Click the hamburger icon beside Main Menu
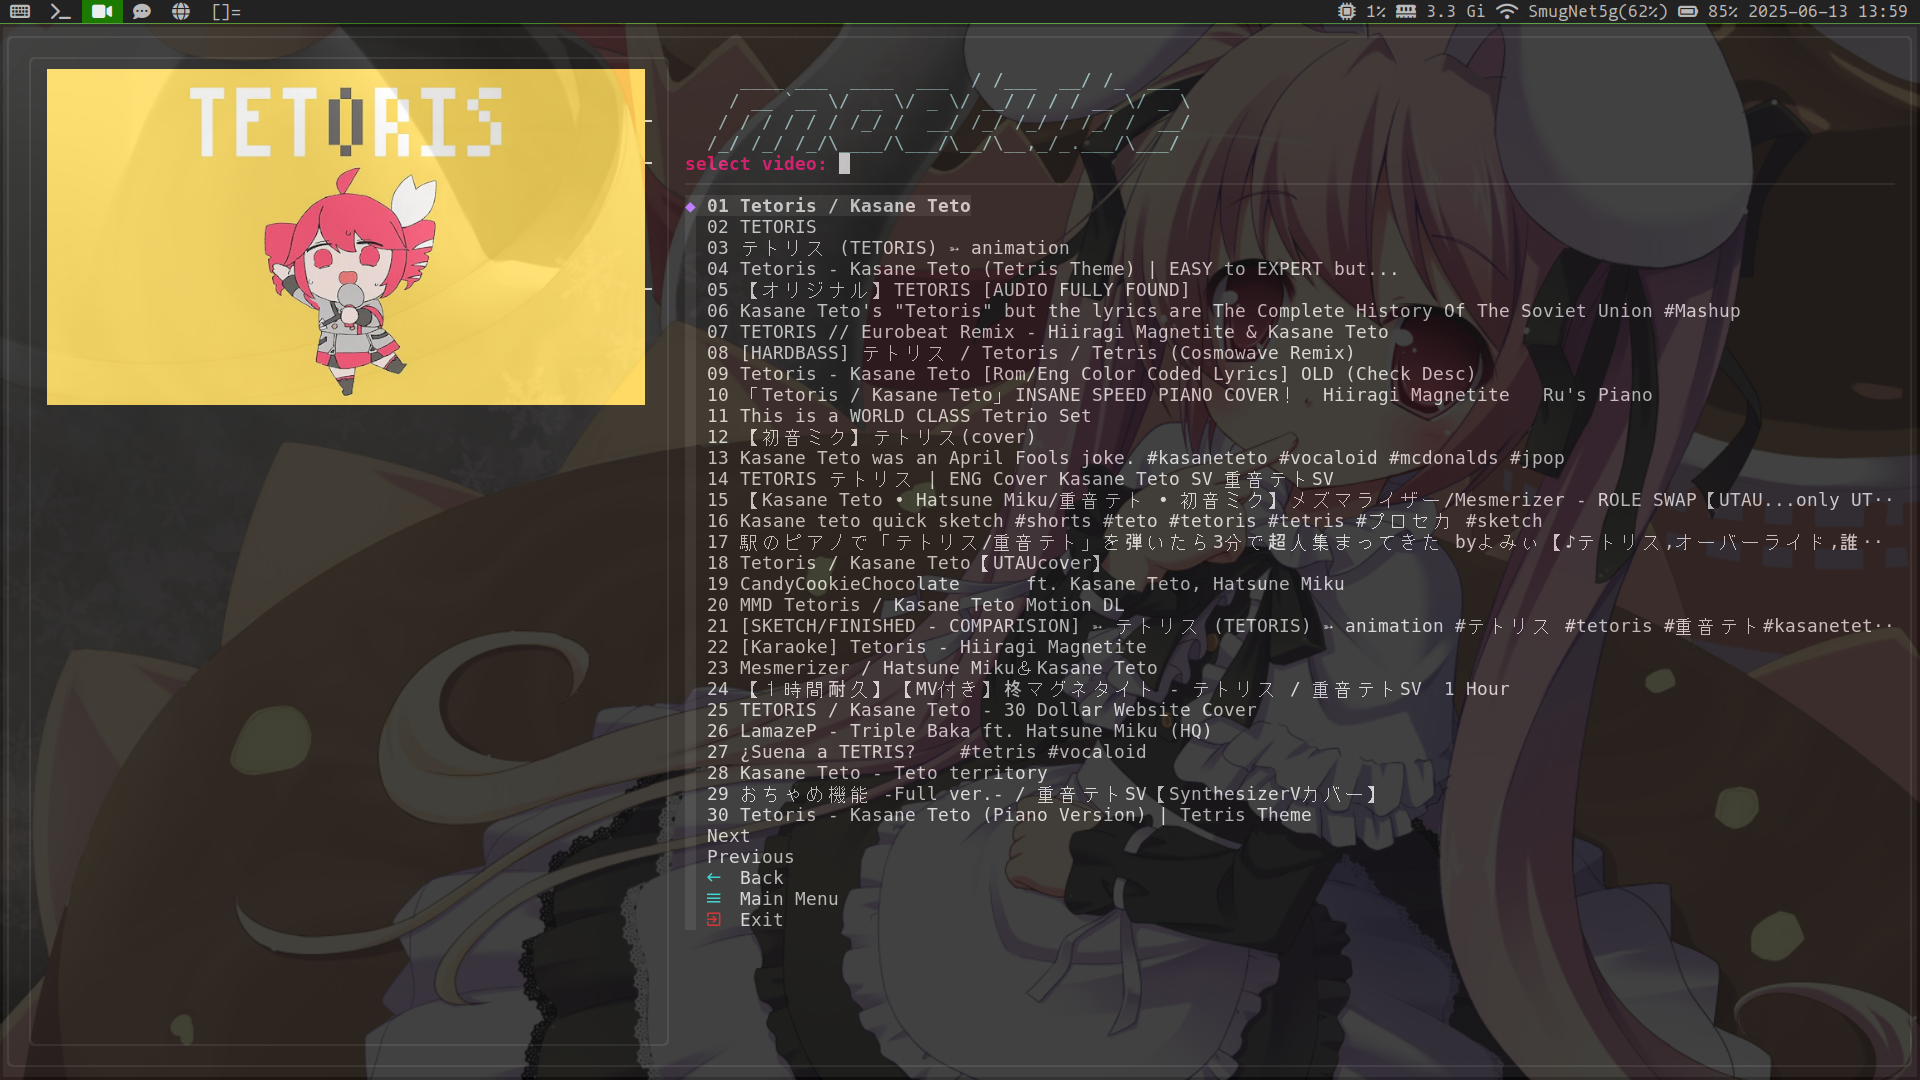Viewport: 1920px width, 1080px height. click(x=714, y=899)
